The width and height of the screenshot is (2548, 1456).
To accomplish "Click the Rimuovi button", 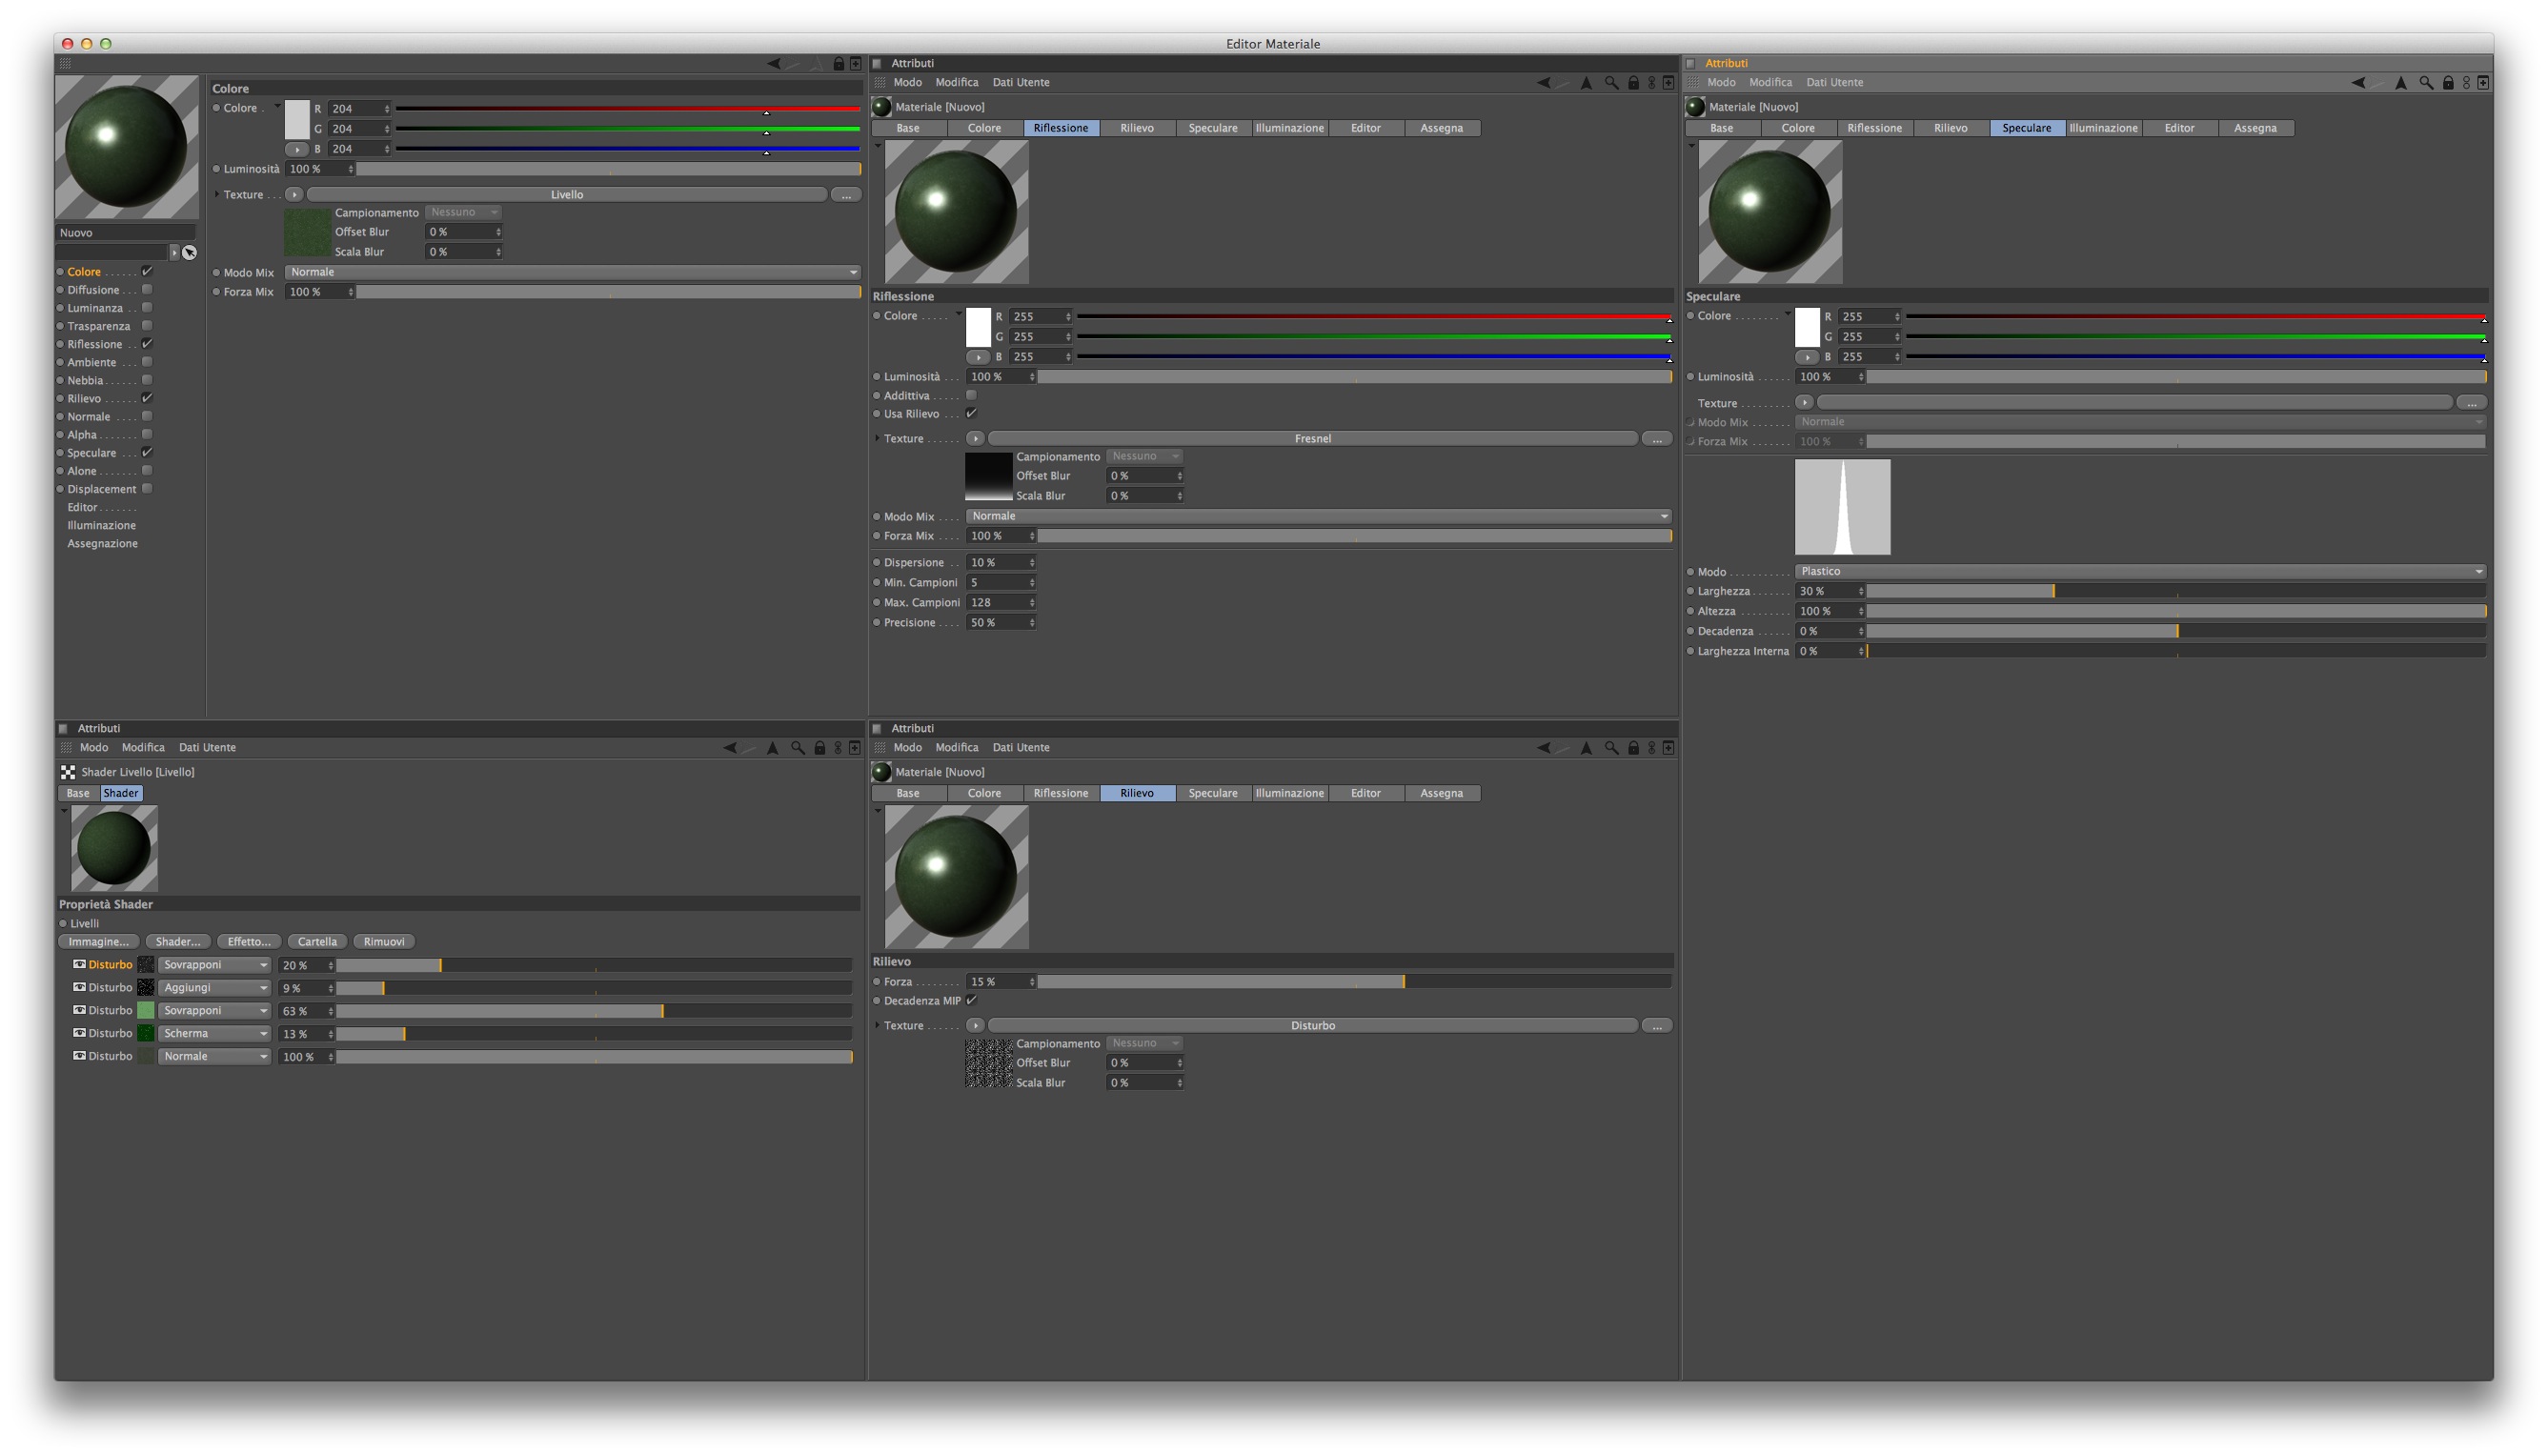I will pyautogui.click(x=384, y=942).
